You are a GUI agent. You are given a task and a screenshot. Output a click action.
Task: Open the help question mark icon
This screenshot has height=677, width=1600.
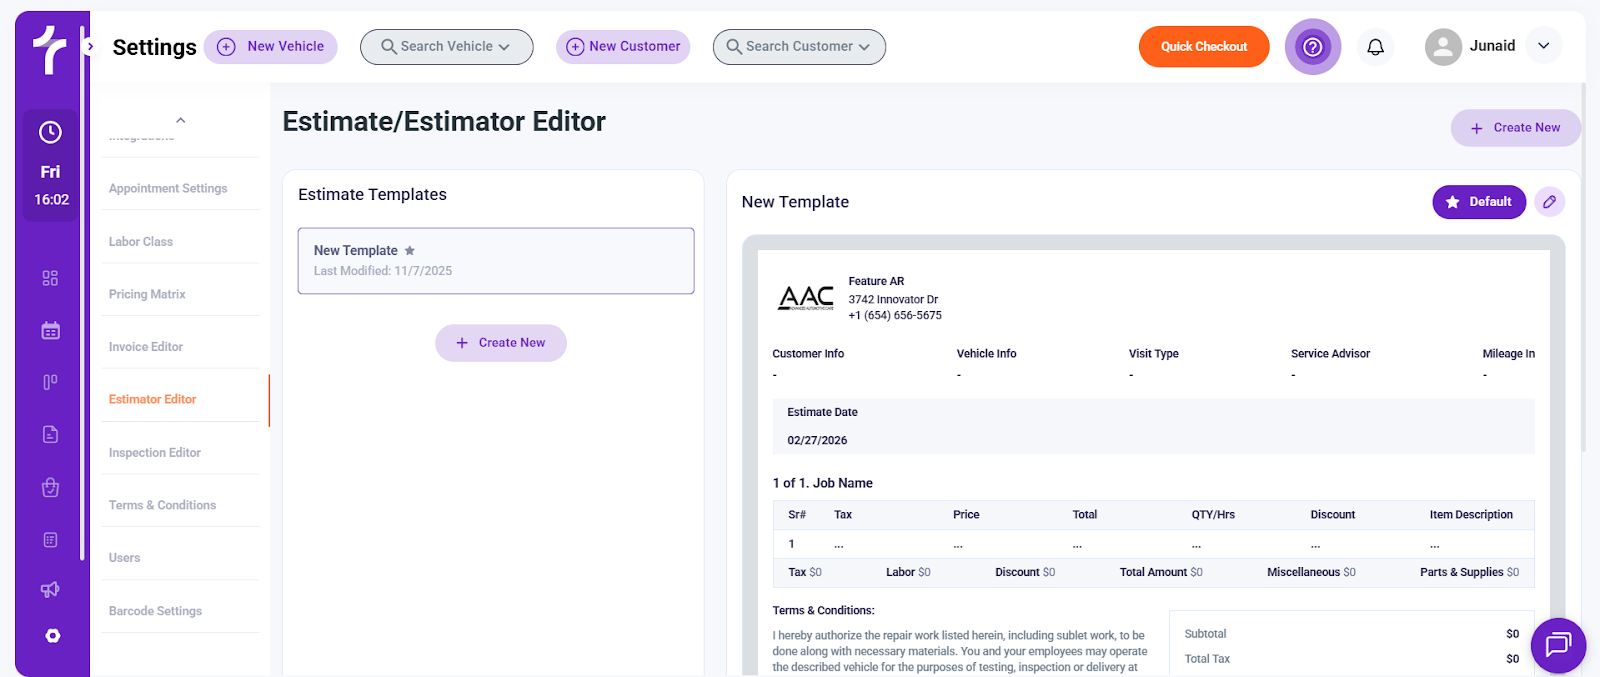pos(1312,47)
